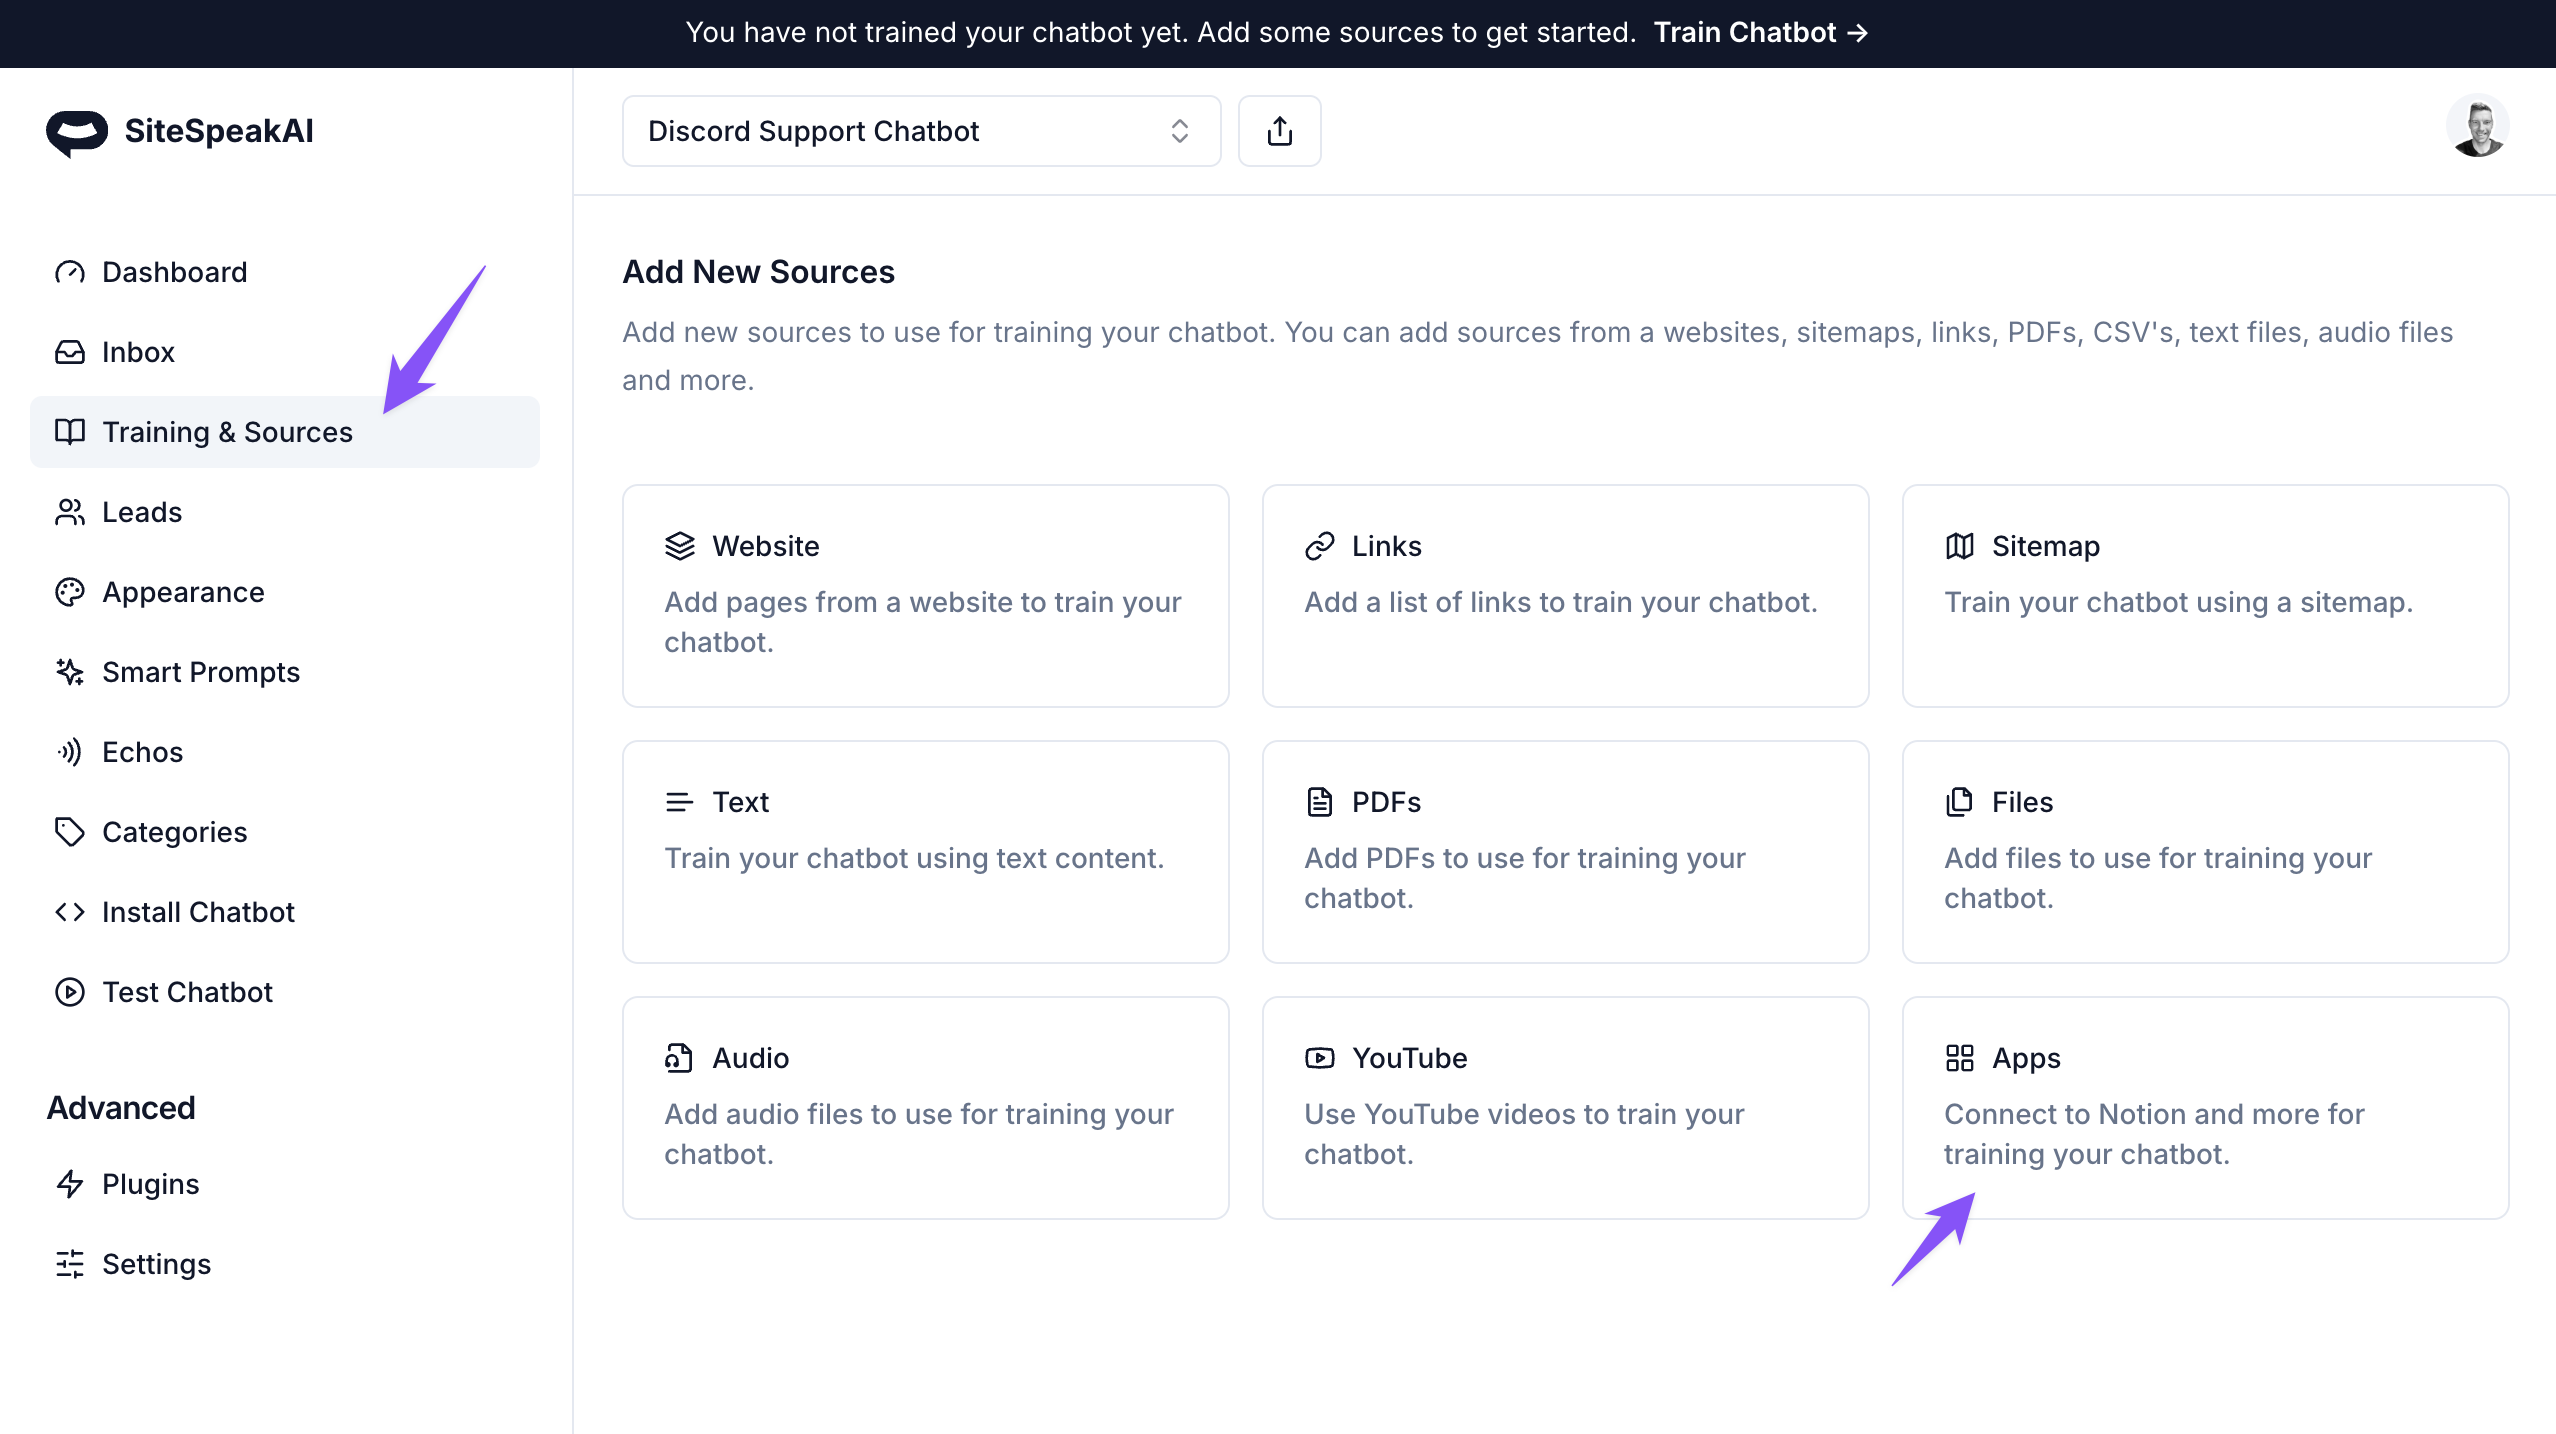Image resolution: width=2556 pixels, height=1434 pixels.
Task: Open the Discord Support Chatbot selector dropdown
Action: (x=920, y=131)
